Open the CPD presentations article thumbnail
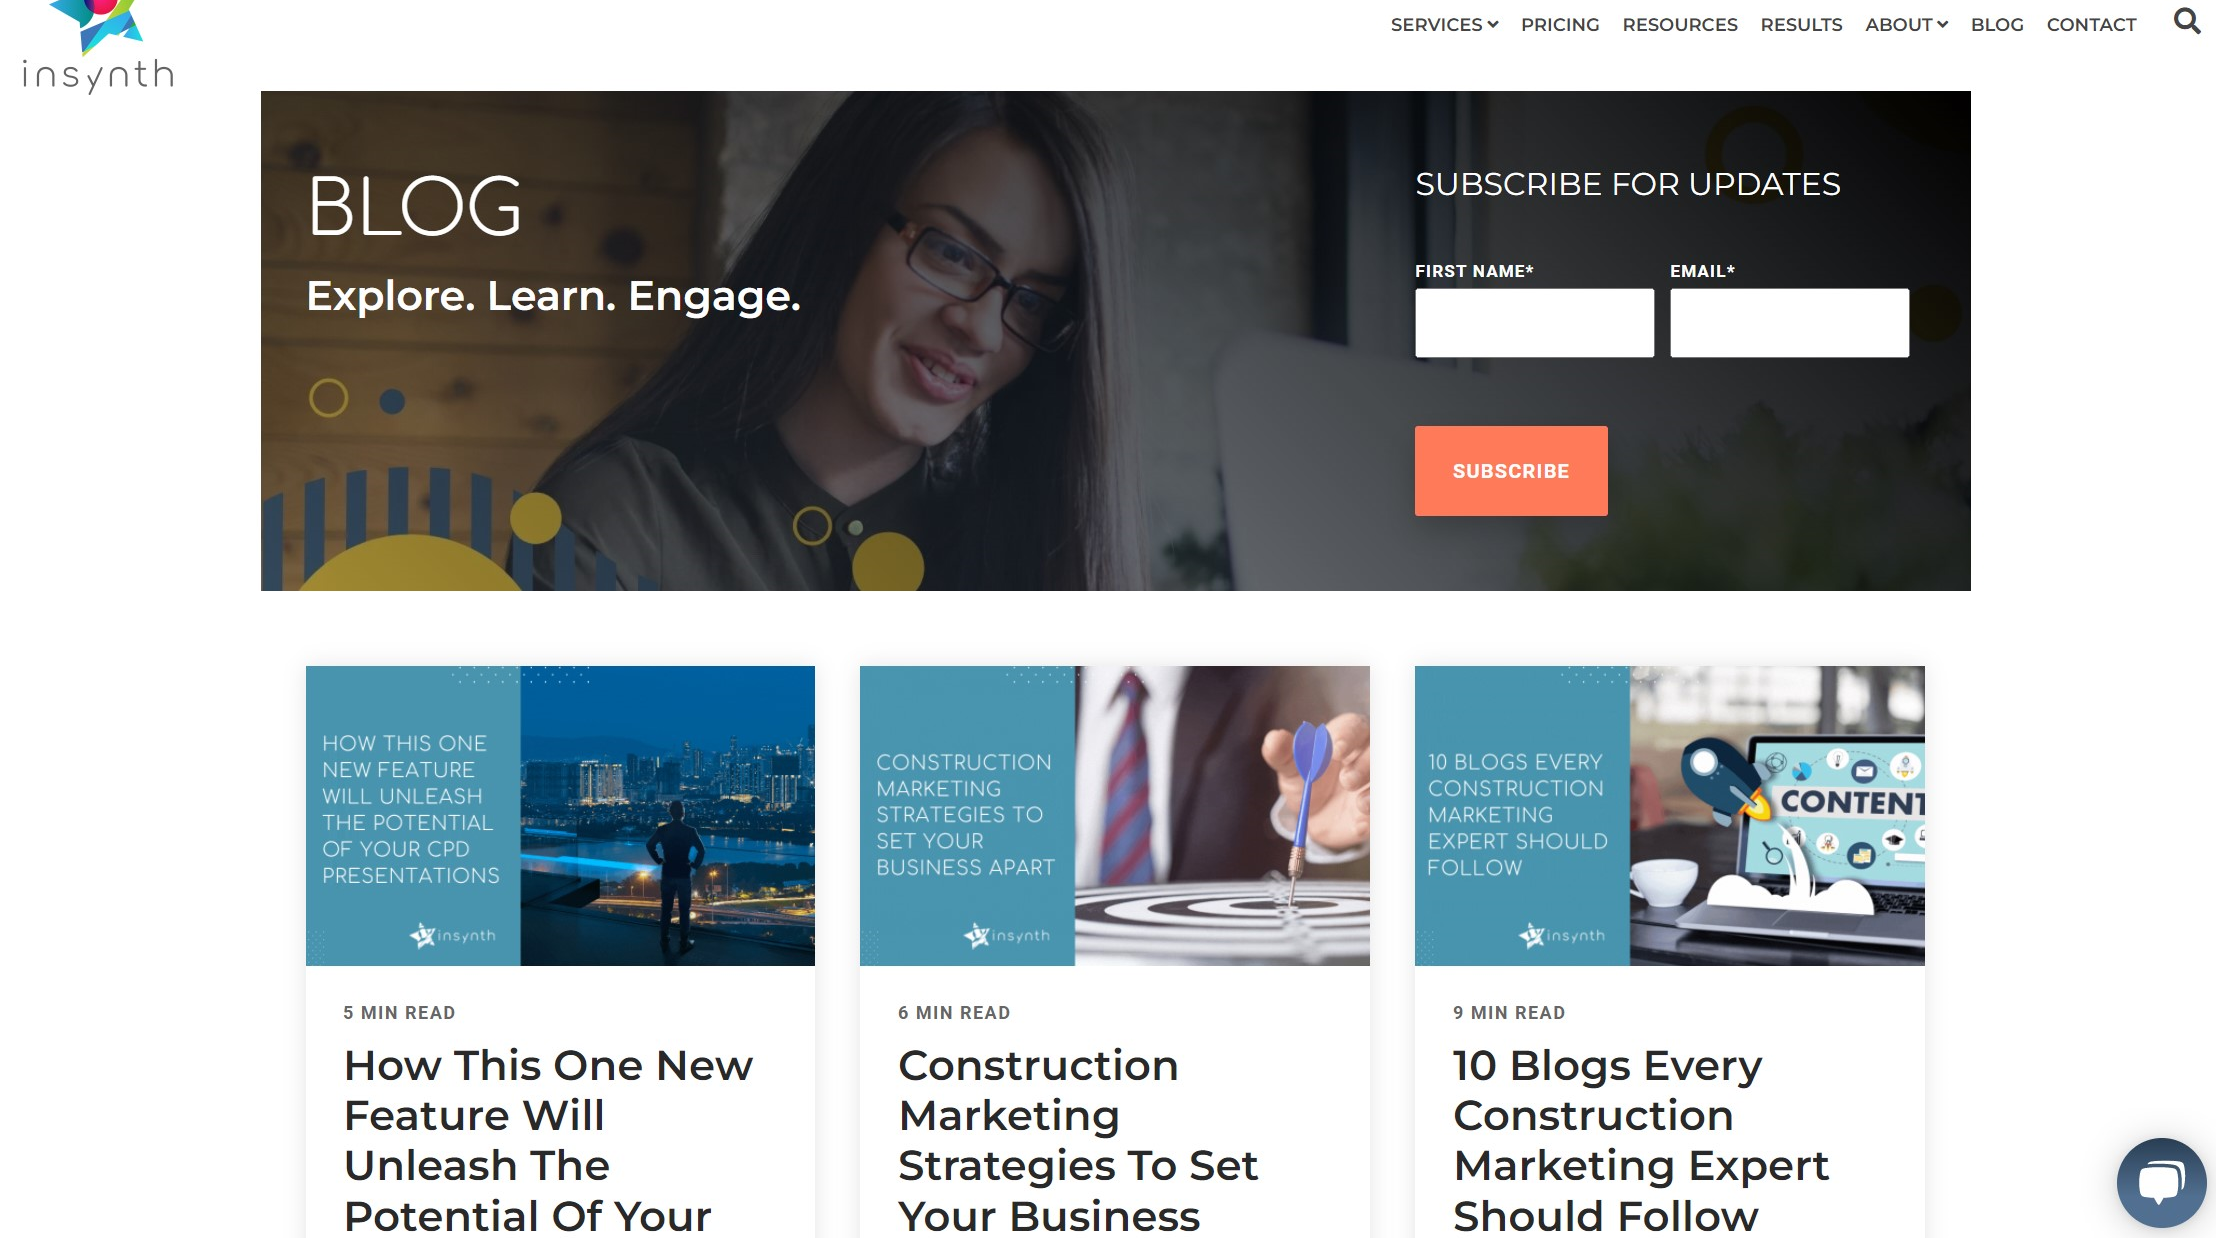The height and width of the screenshot is (1238, 2216). coord(560,816)
